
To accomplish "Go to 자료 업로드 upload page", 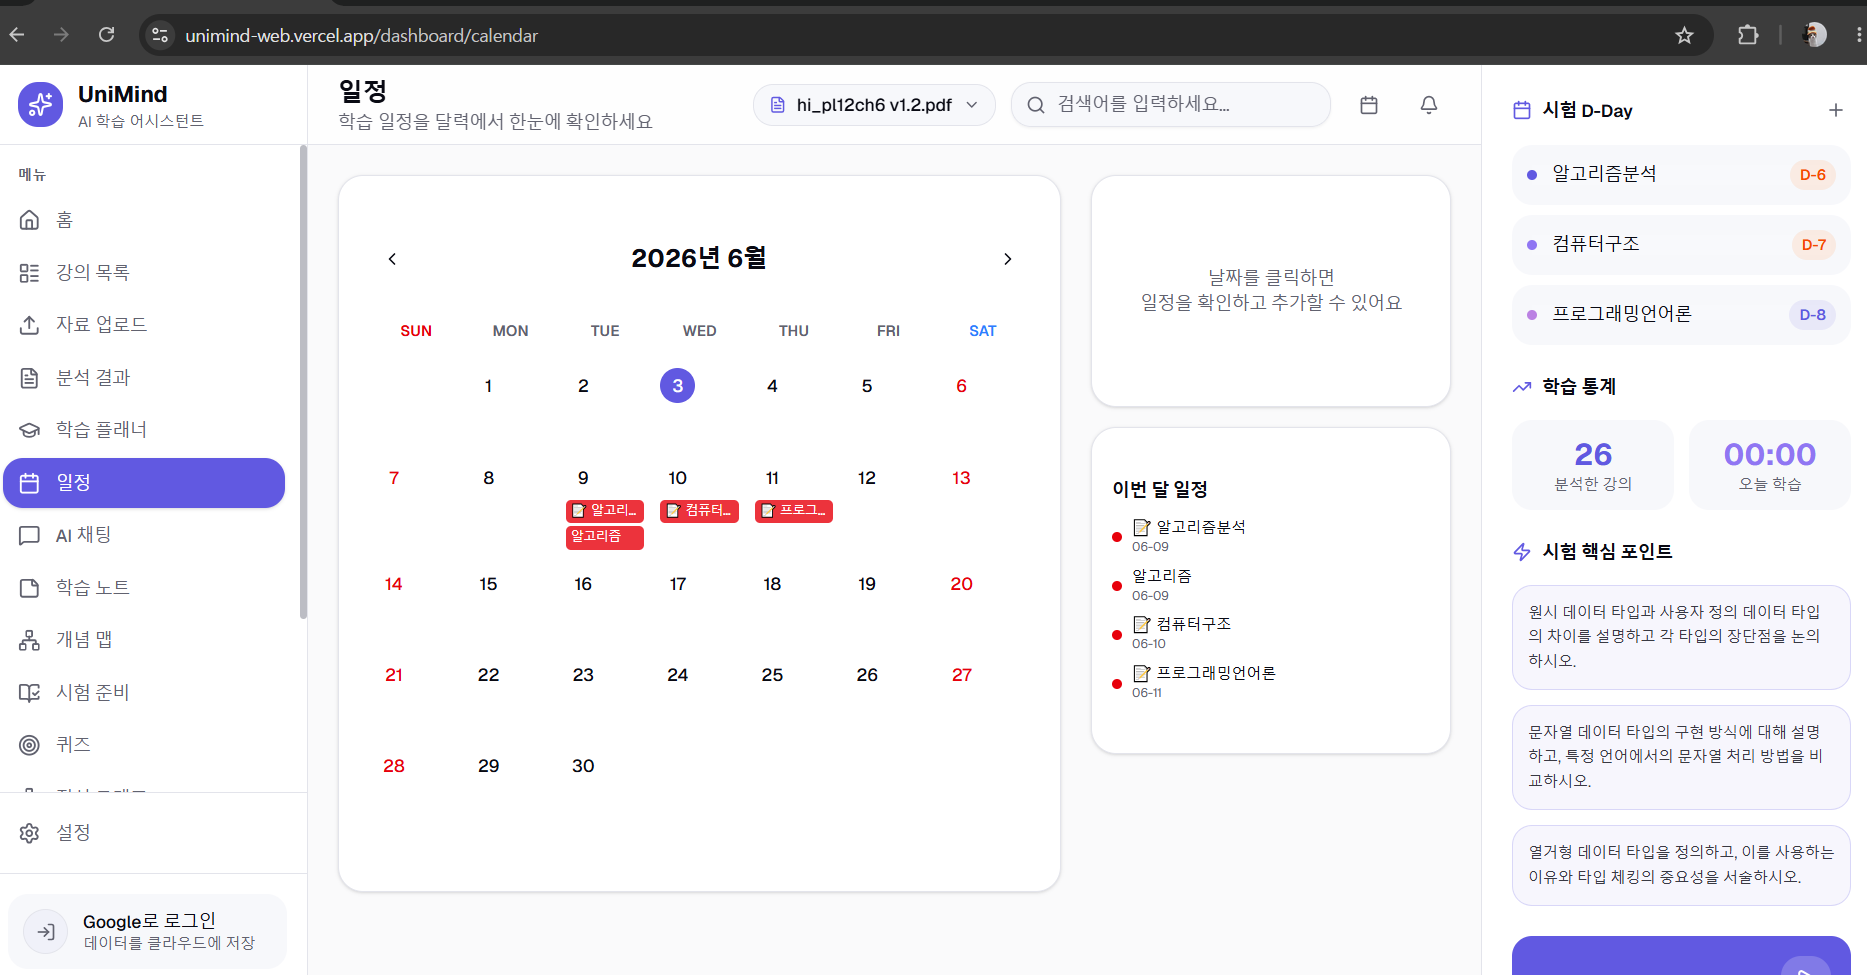I will (x=144, y=325).
